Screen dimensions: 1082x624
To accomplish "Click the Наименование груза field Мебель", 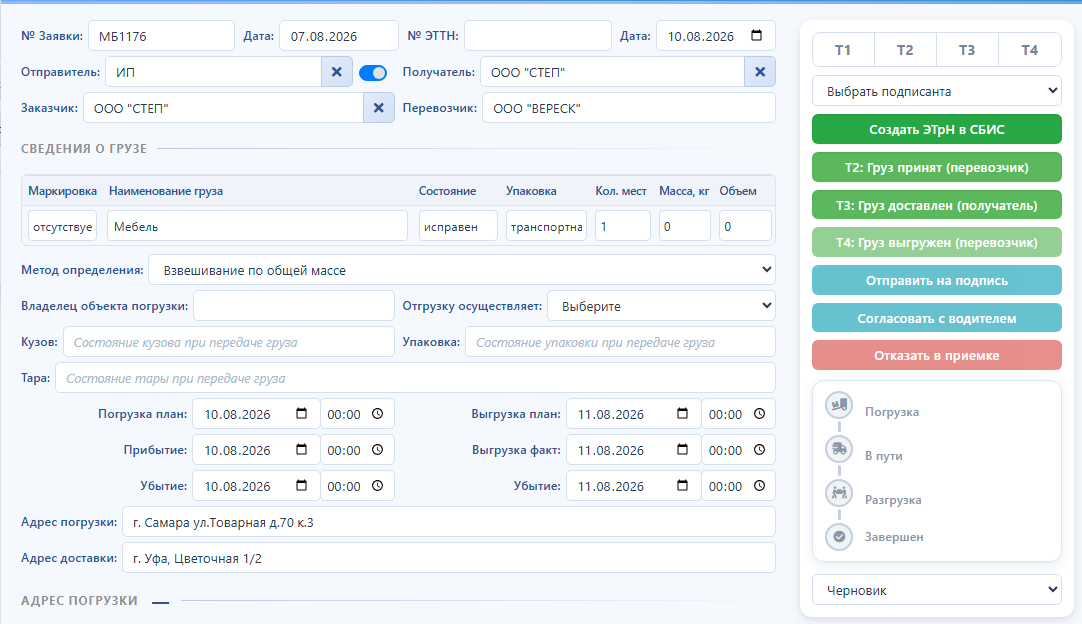I will 257,226.
